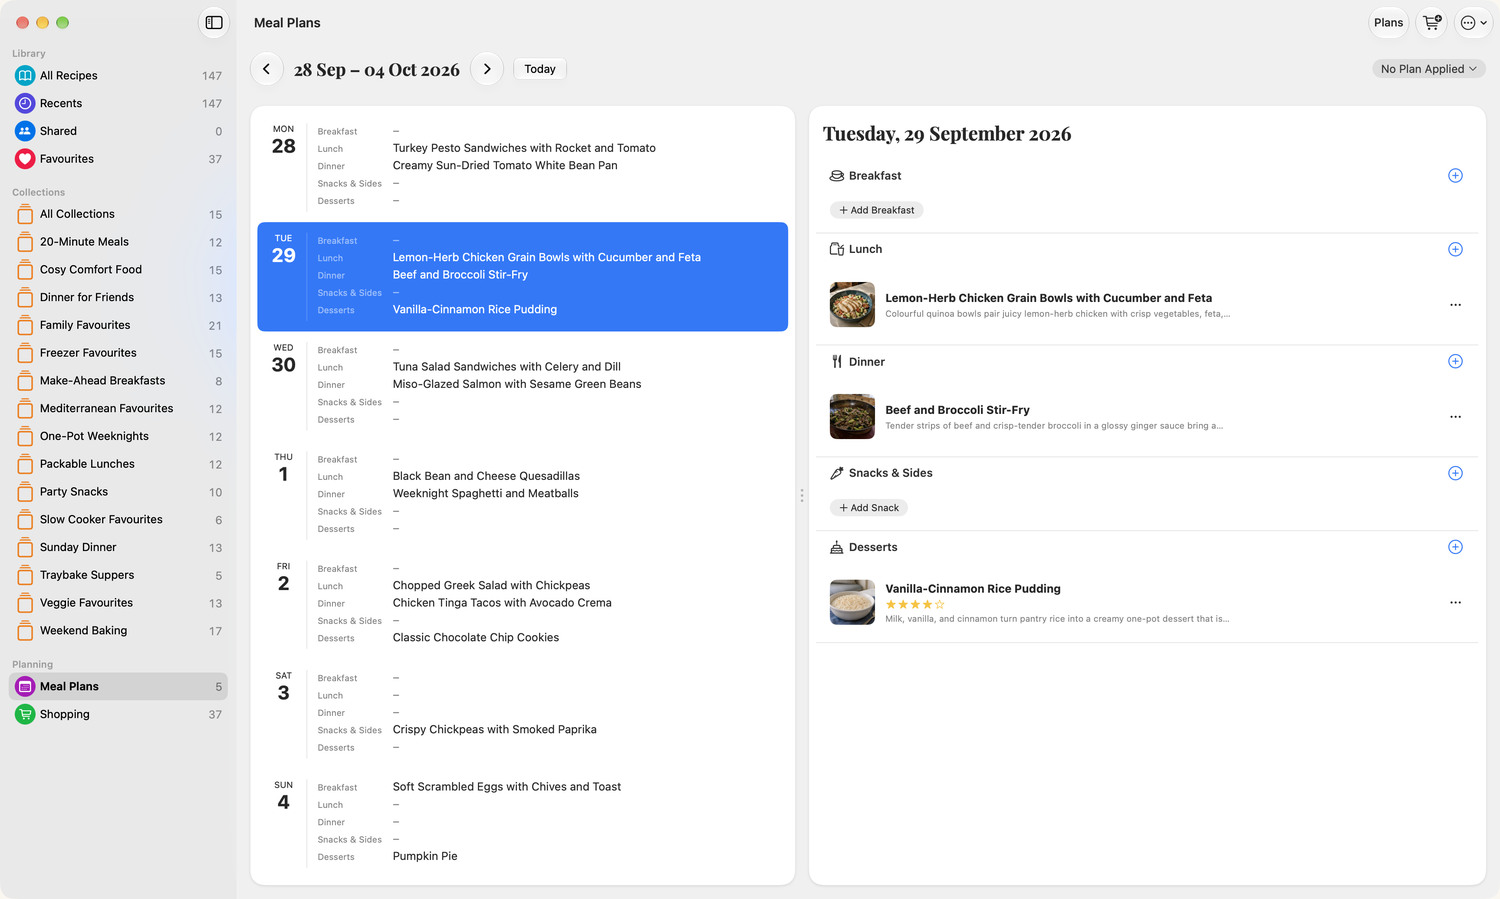Click the plus icon beside Desserts

pos(1455,547)
